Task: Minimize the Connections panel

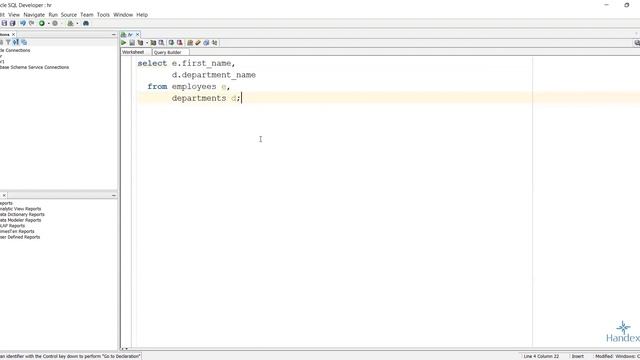Action: [x=114, y=35]
